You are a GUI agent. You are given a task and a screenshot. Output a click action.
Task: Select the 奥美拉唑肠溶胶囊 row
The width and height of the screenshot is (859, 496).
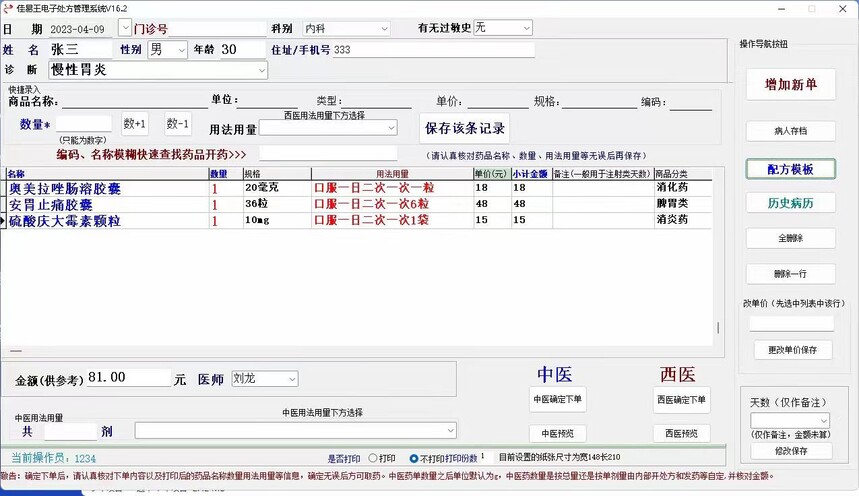(359, 188)
